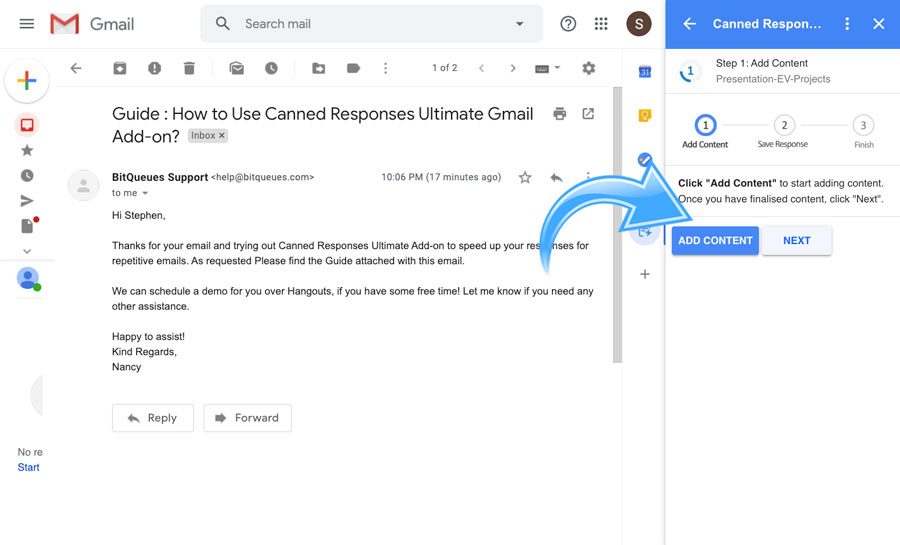Click the NEXT button

[x=796, y=241]
